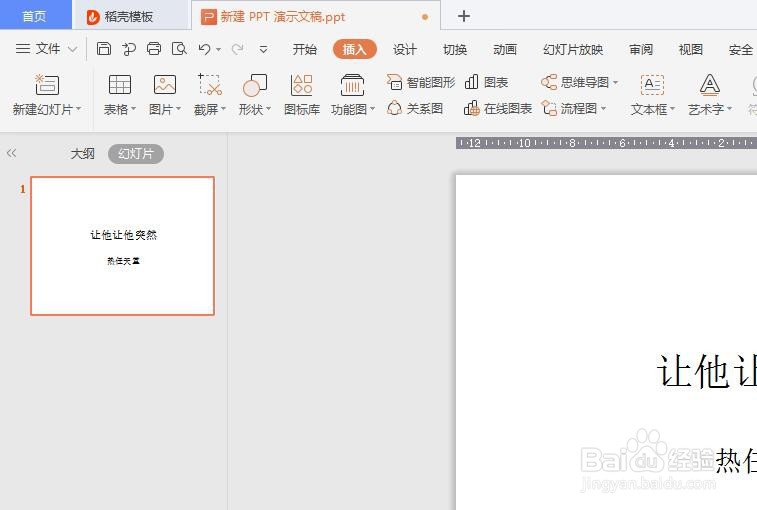Image resolution: width=757 pixels, height=510 pixels.
Task: Open the 图标库 icon library
Action: click(x=302, y=95)
